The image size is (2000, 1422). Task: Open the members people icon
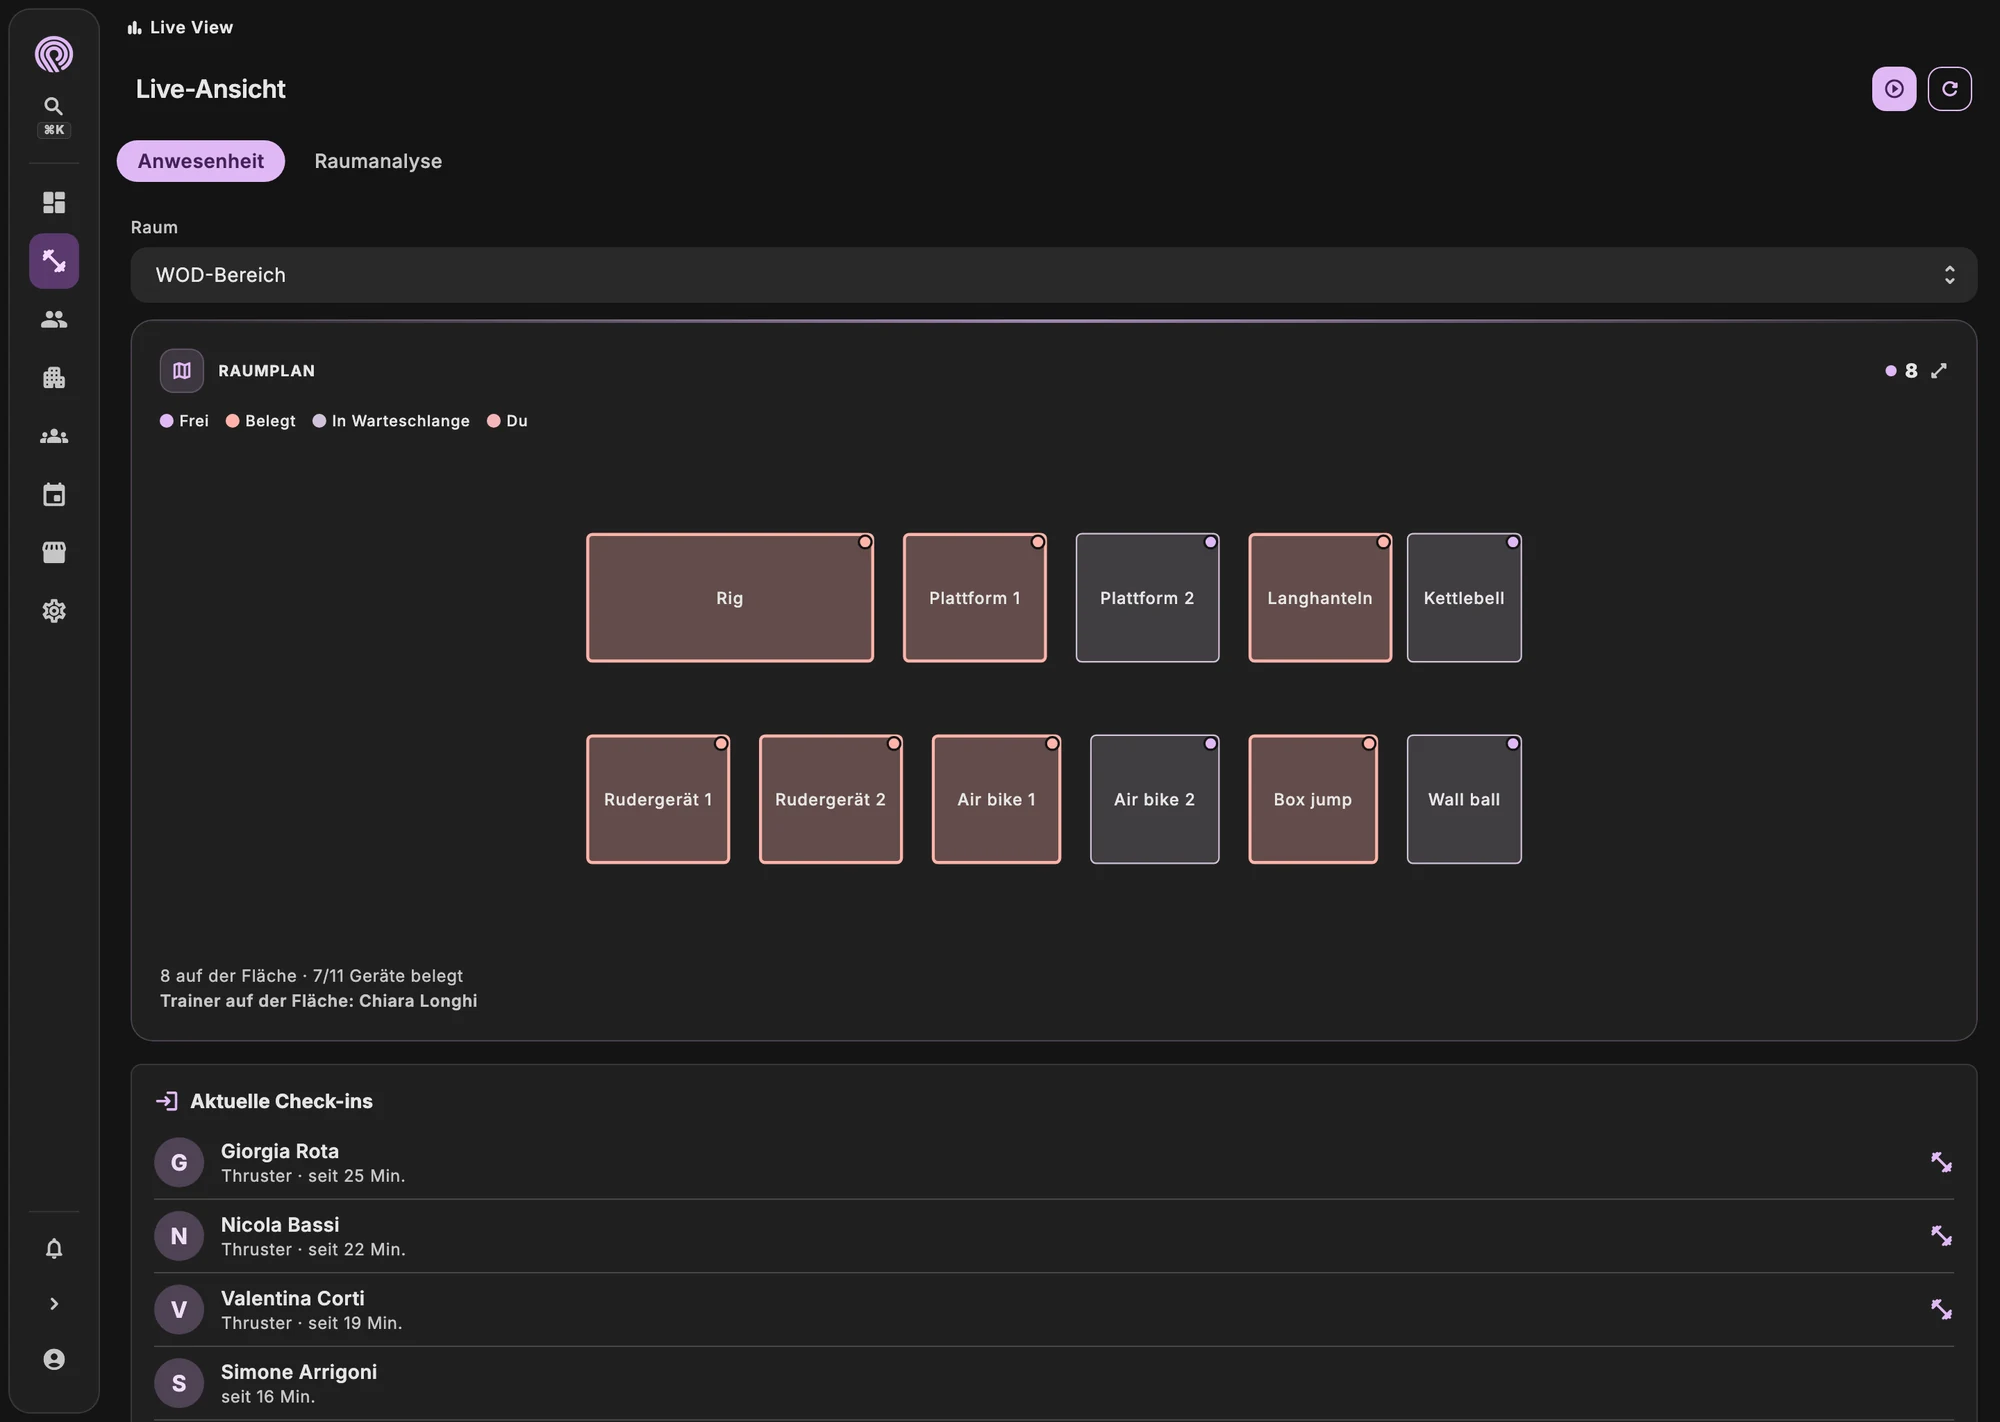[54, 319]
